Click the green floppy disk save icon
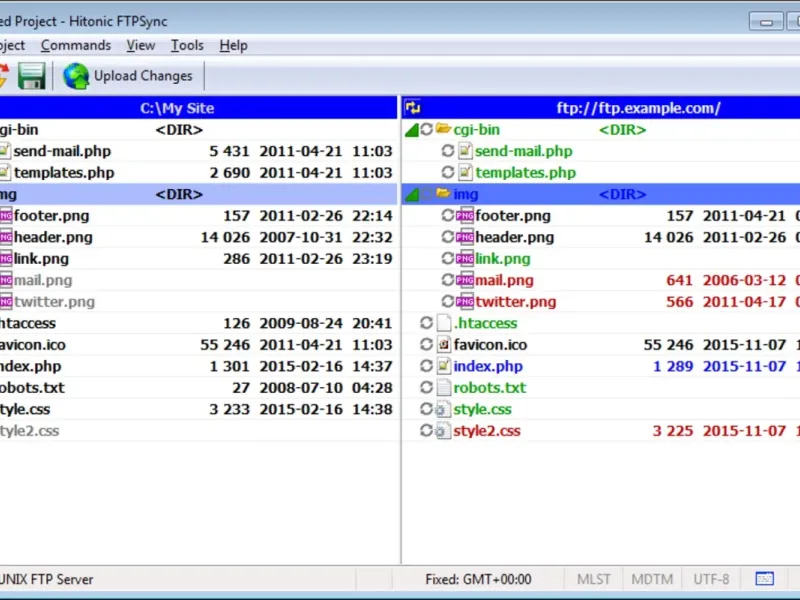Screen dimensions: 800x600 (31, 76)
